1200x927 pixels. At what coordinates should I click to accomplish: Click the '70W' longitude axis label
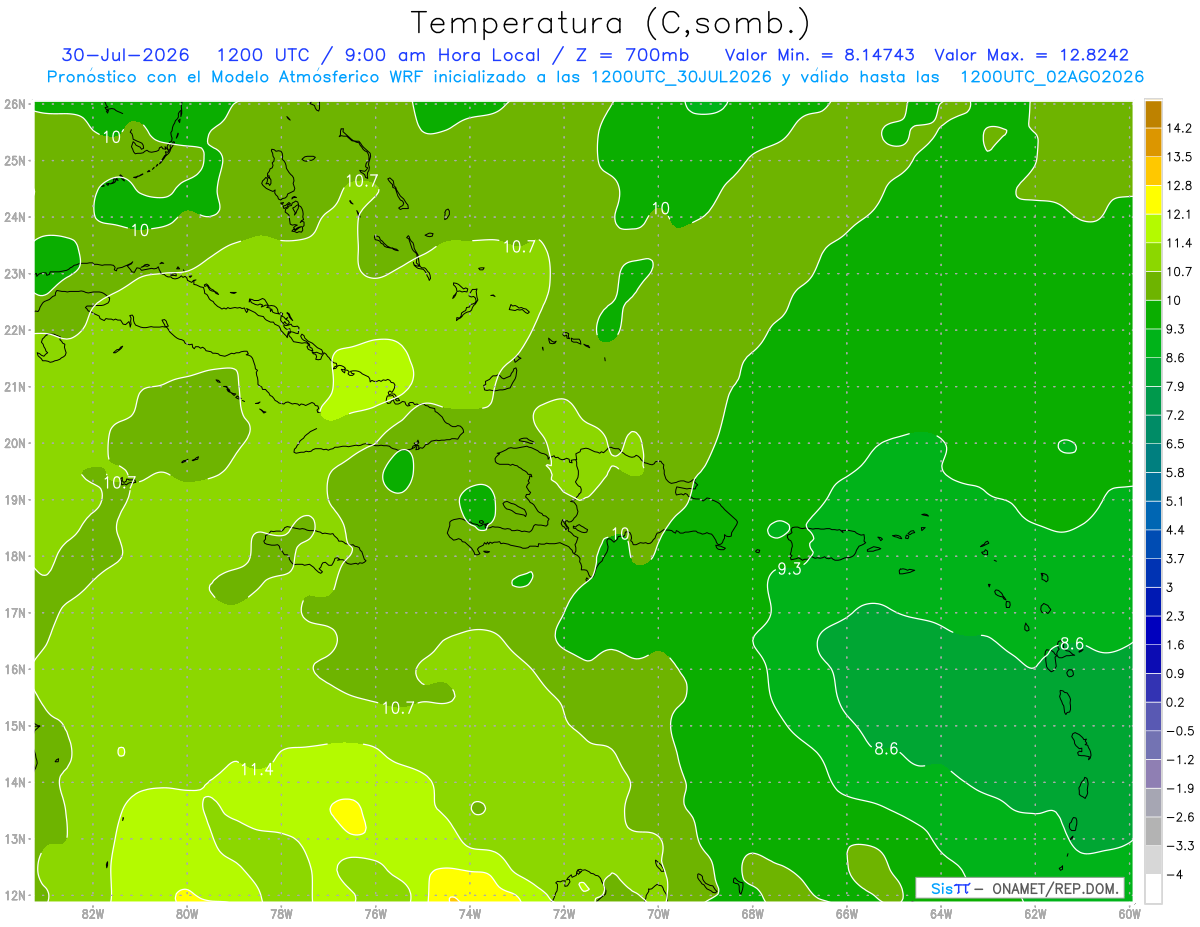tap(658, 912)
